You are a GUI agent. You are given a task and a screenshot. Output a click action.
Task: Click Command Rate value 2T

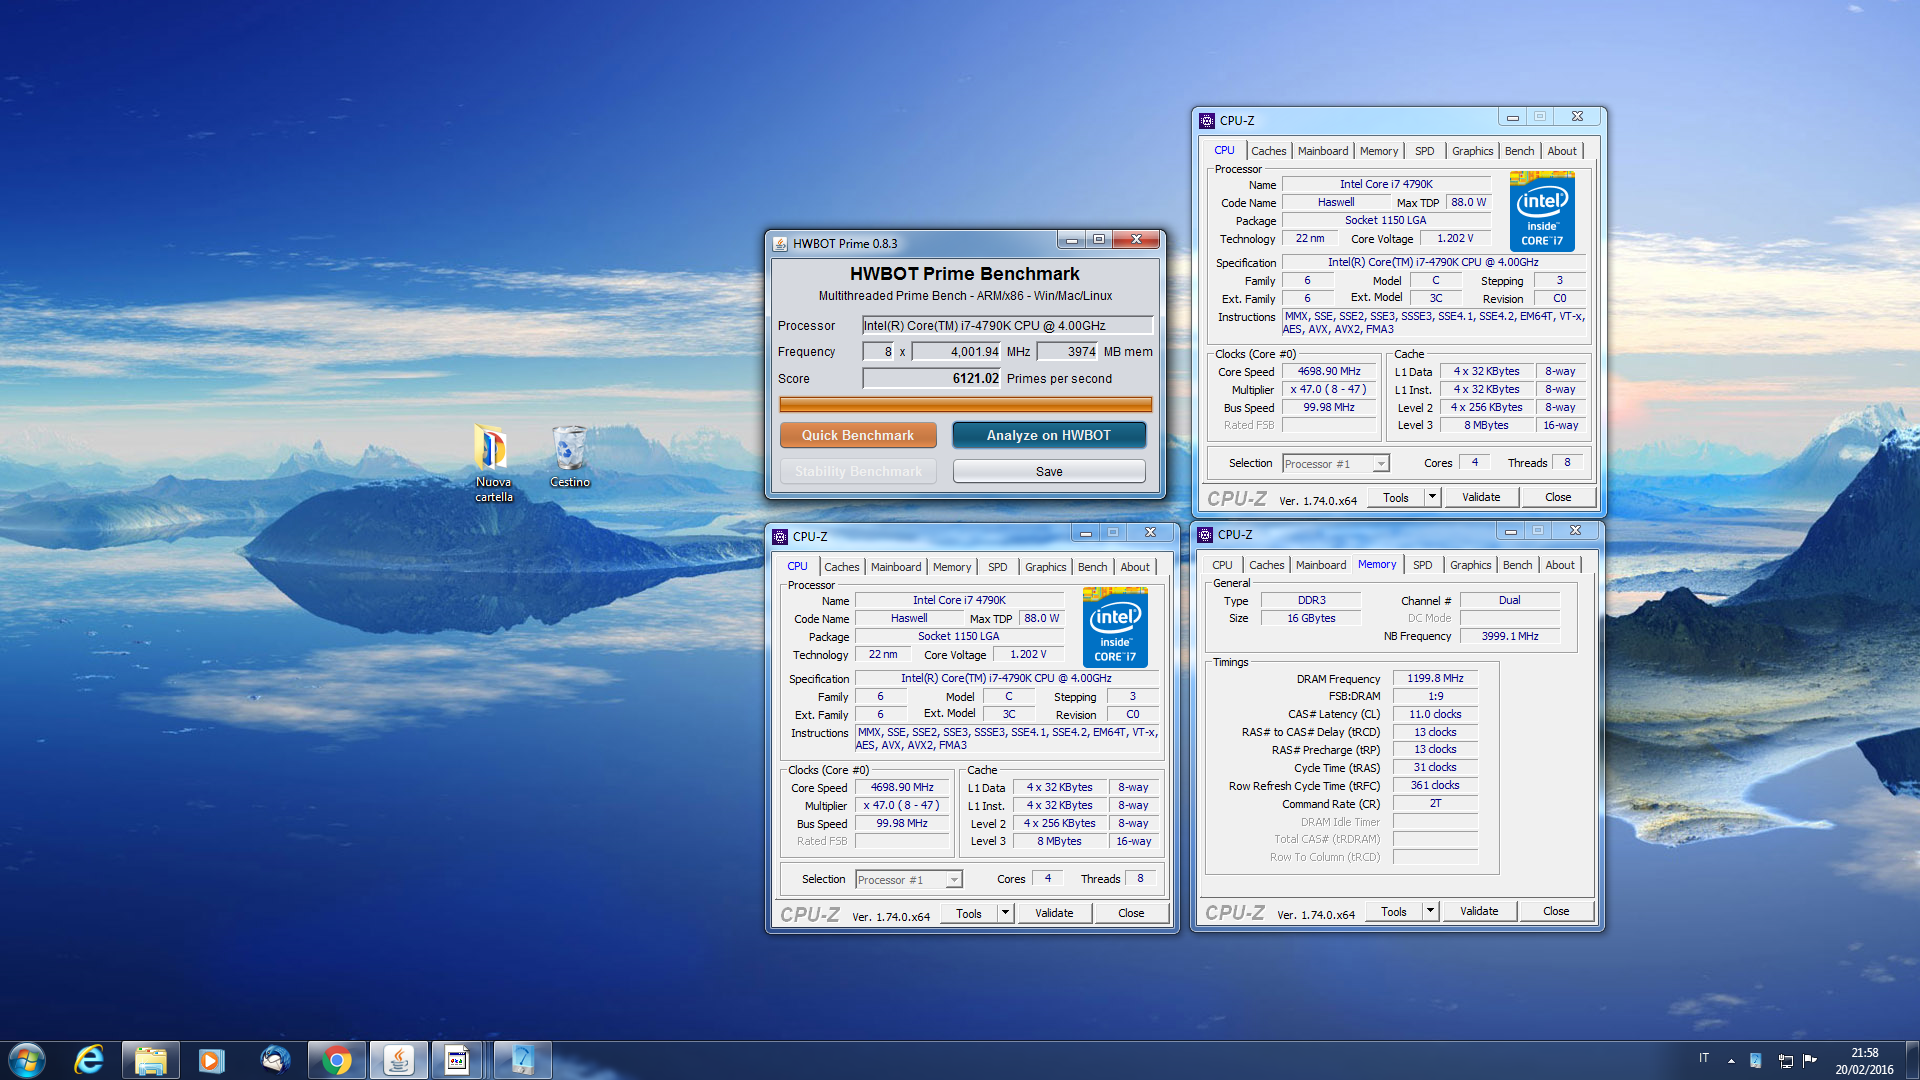[1435, 803]
